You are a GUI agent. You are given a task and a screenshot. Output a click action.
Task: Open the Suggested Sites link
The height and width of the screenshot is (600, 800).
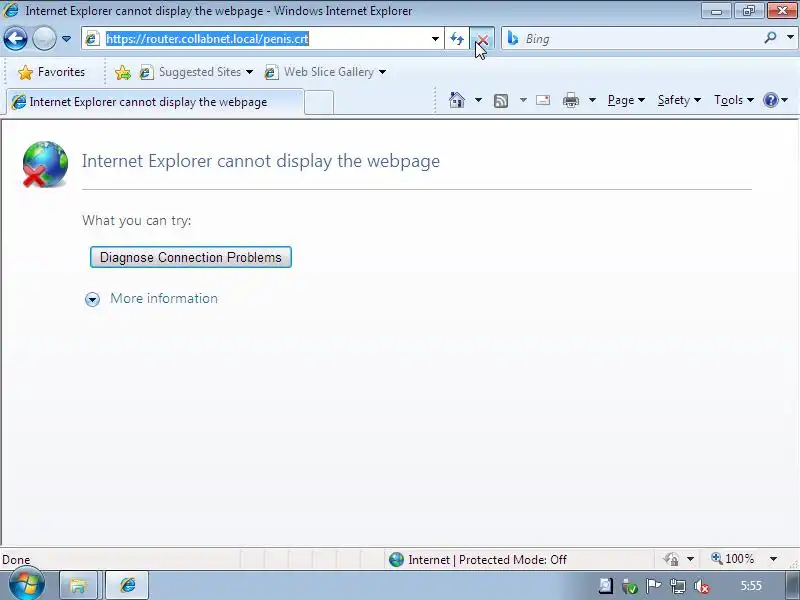coord(196,72)
